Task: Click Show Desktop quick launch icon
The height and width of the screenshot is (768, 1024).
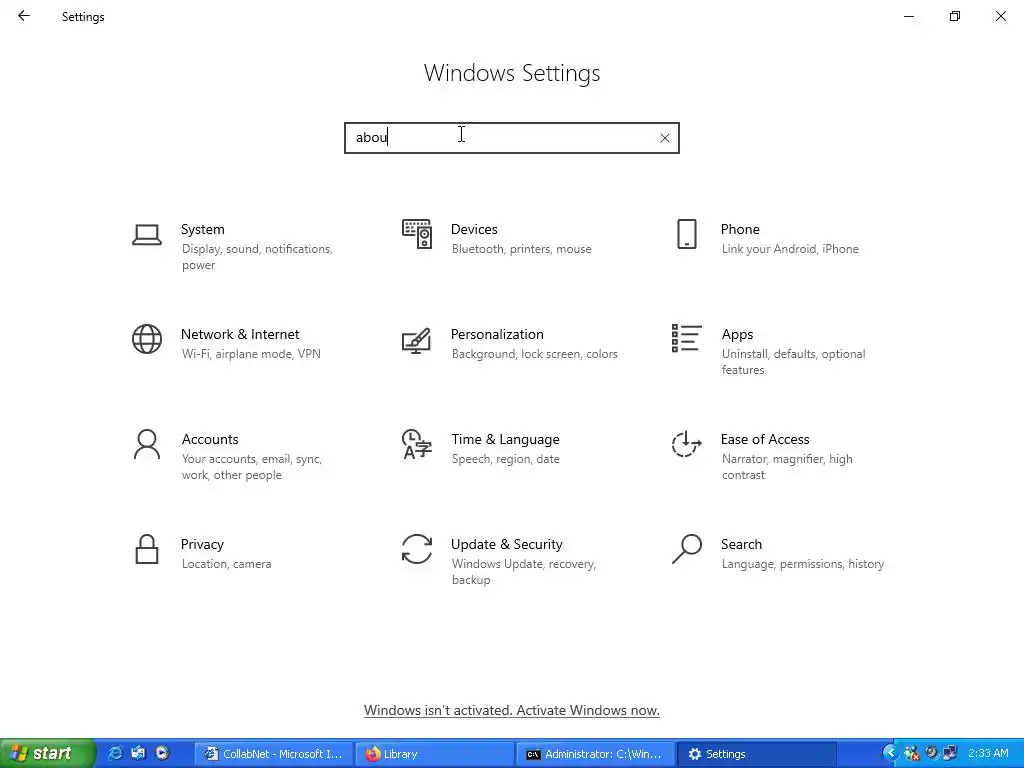Action: [x=138, y=754]
